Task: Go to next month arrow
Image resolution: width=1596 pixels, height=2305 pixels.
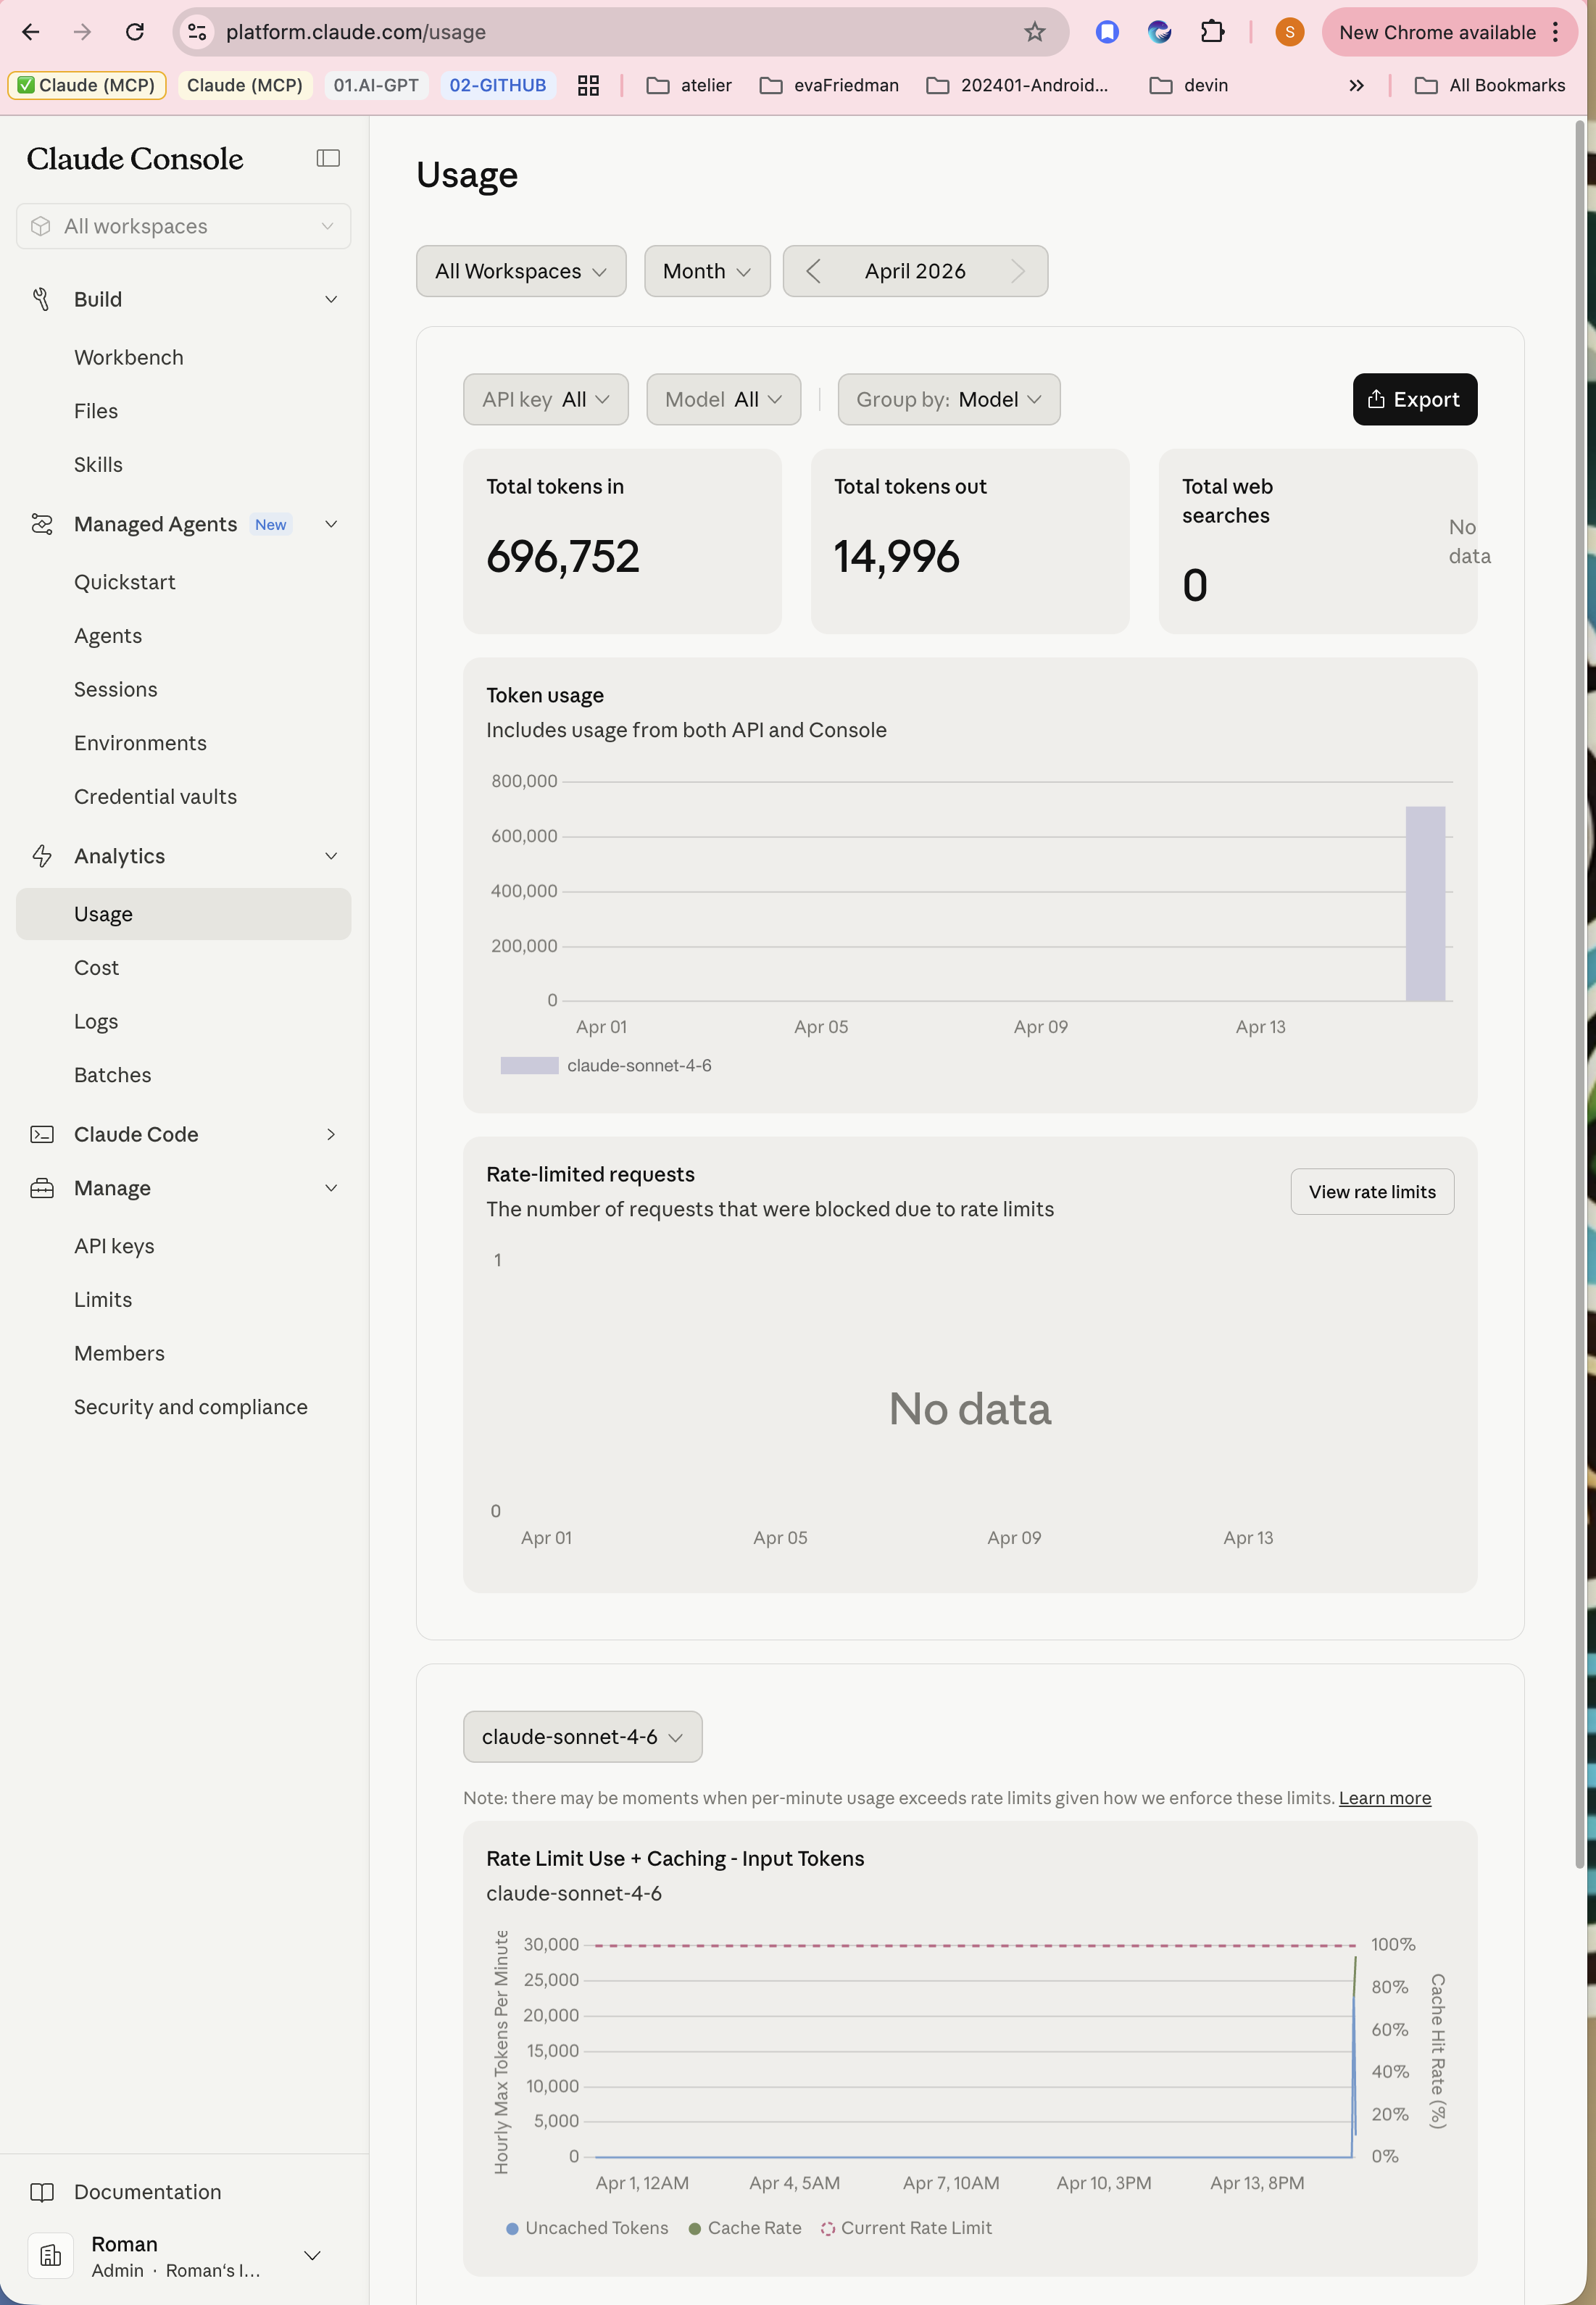Action: (1018, 271)
